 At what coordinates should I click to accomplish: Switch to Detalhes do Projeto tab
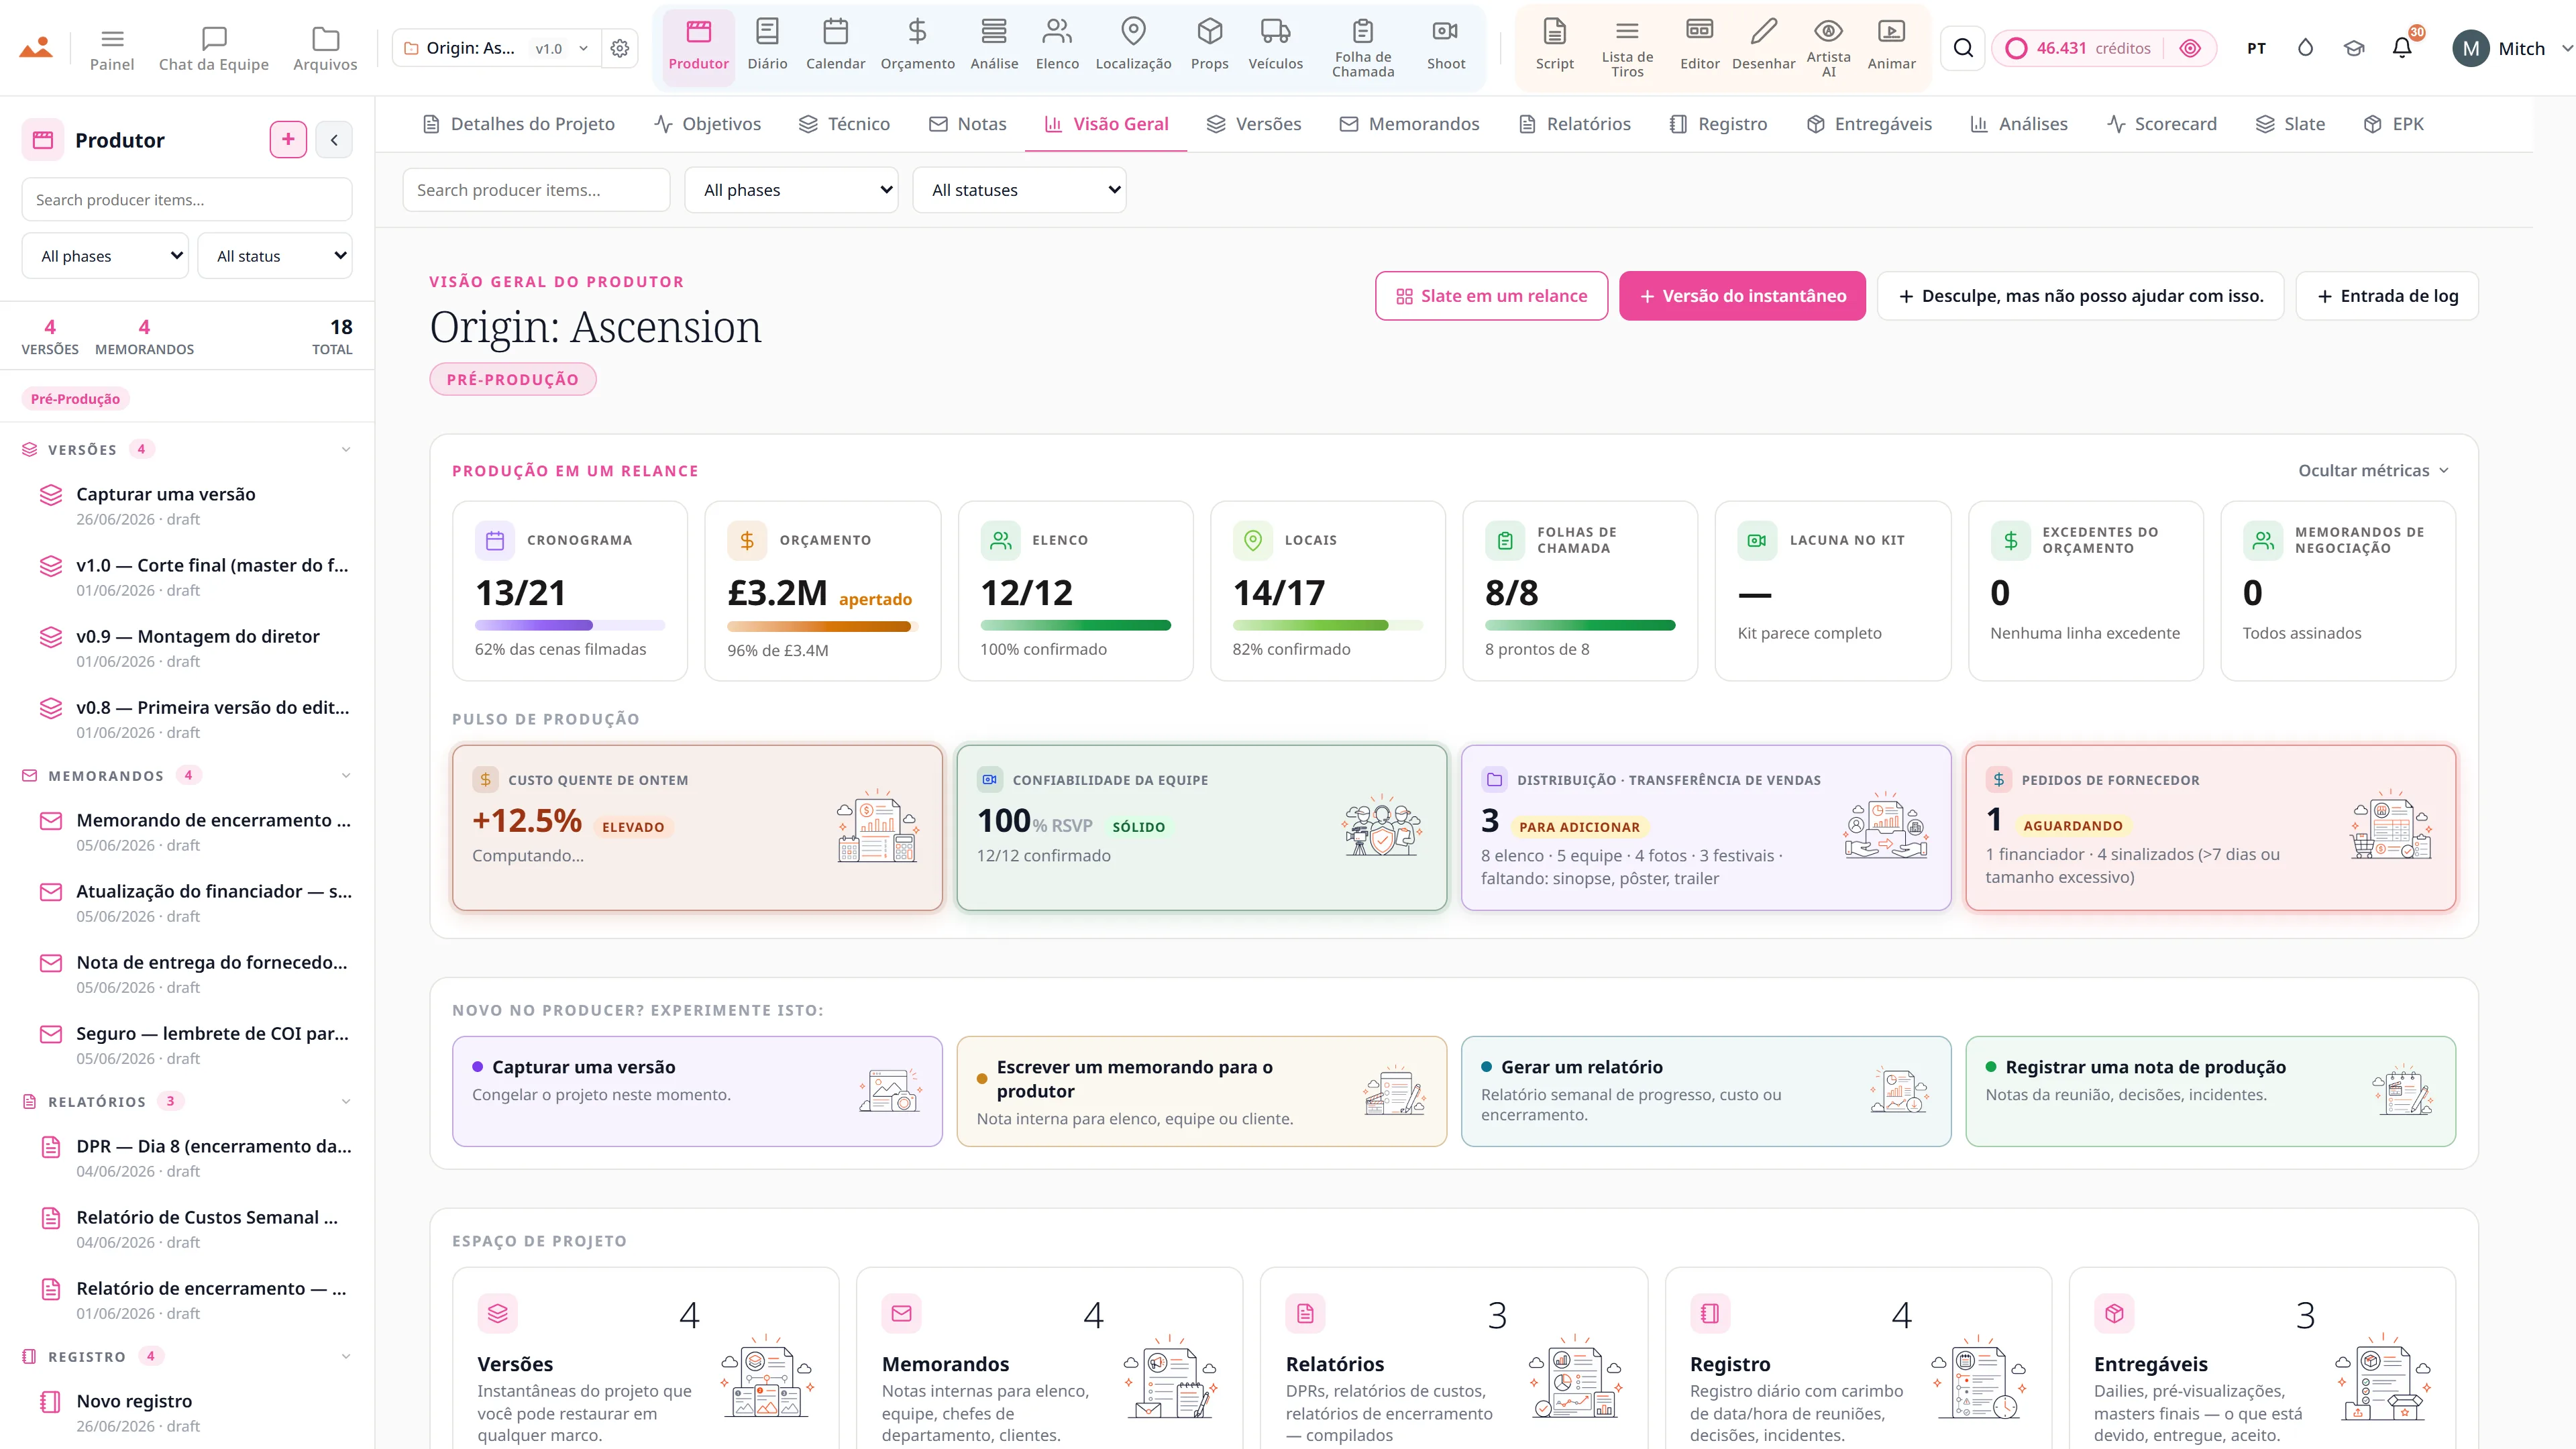pos(519,124)
